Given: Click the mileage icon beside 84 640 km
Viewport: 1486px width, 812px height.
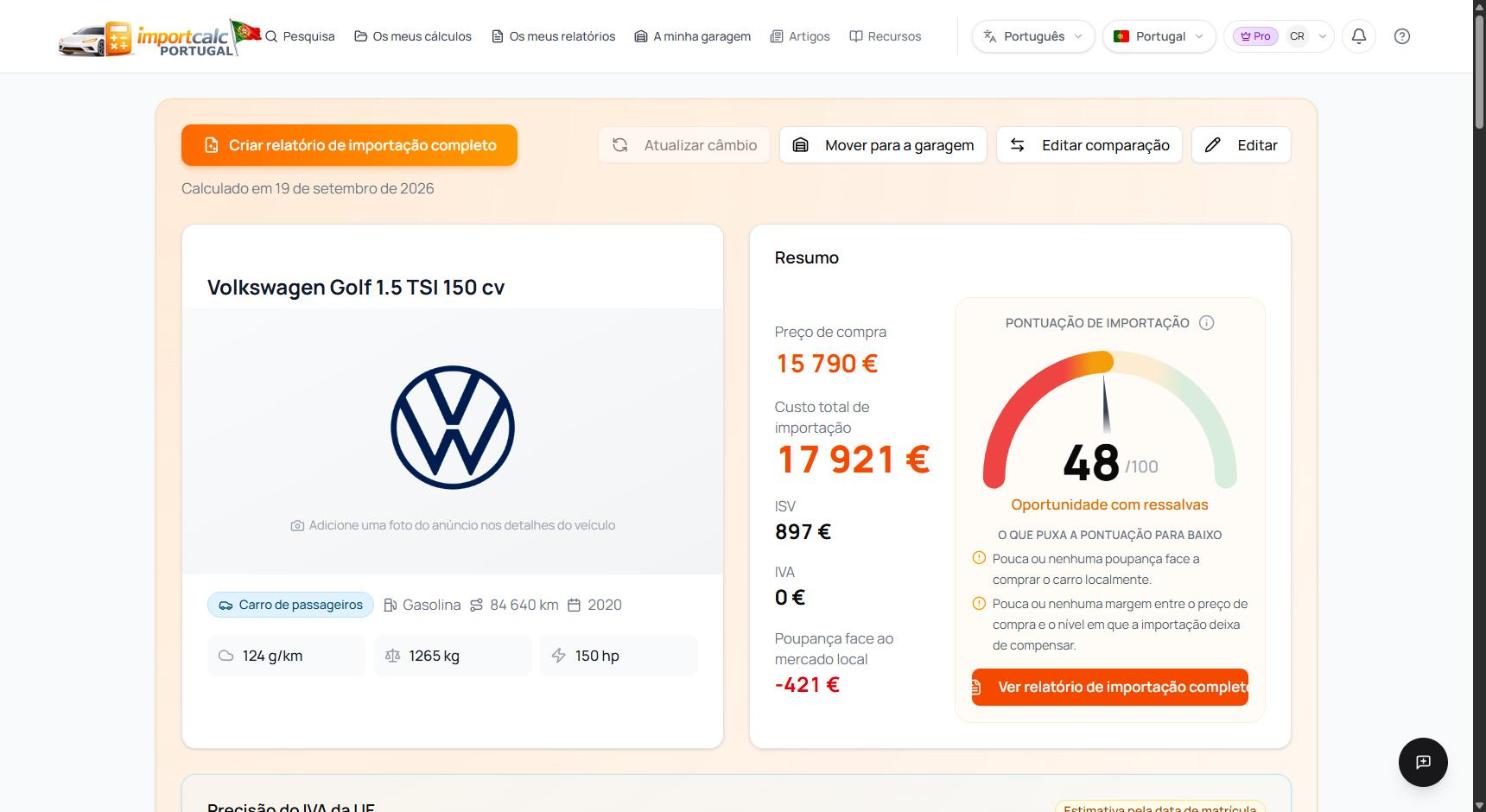Looking at the screenshot, I should coord(476,605).
